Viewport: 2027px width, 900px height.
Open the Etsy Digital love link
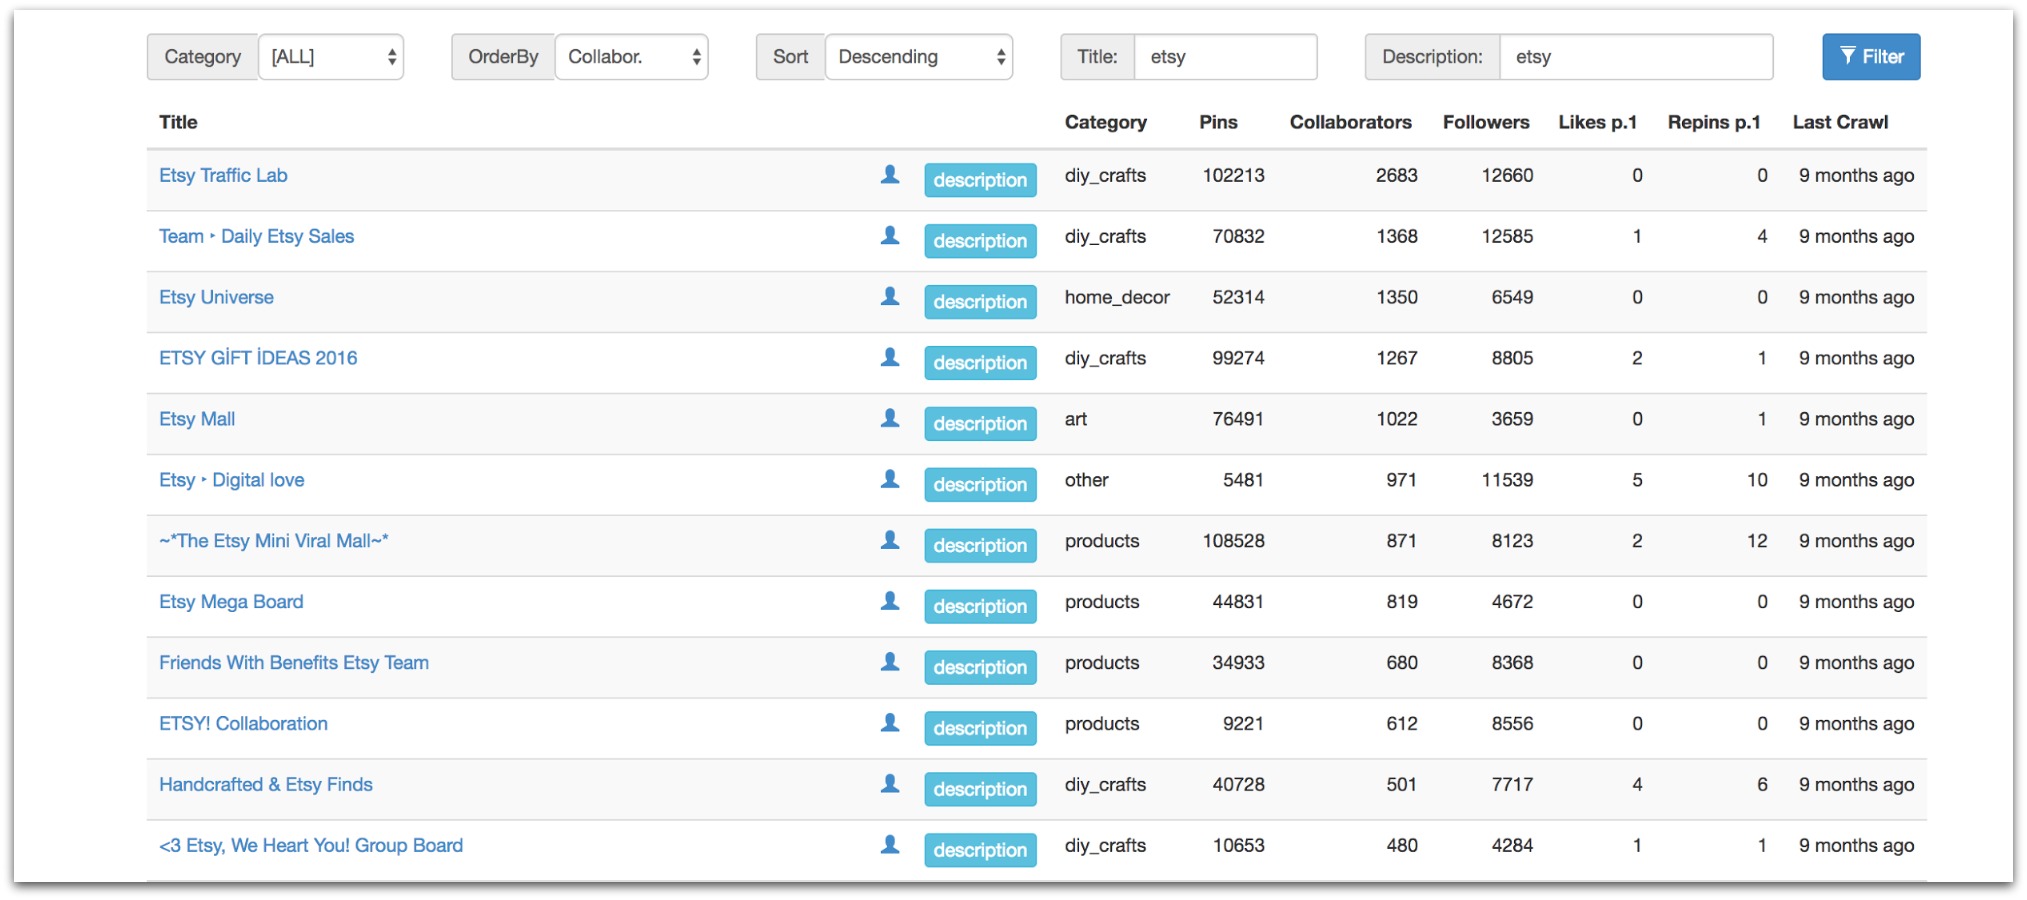231,480
